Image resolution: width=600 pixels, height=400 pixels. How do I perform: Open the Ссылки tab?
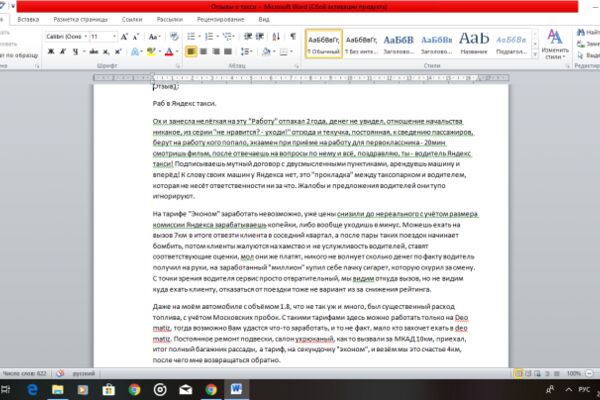click(132, 20)
